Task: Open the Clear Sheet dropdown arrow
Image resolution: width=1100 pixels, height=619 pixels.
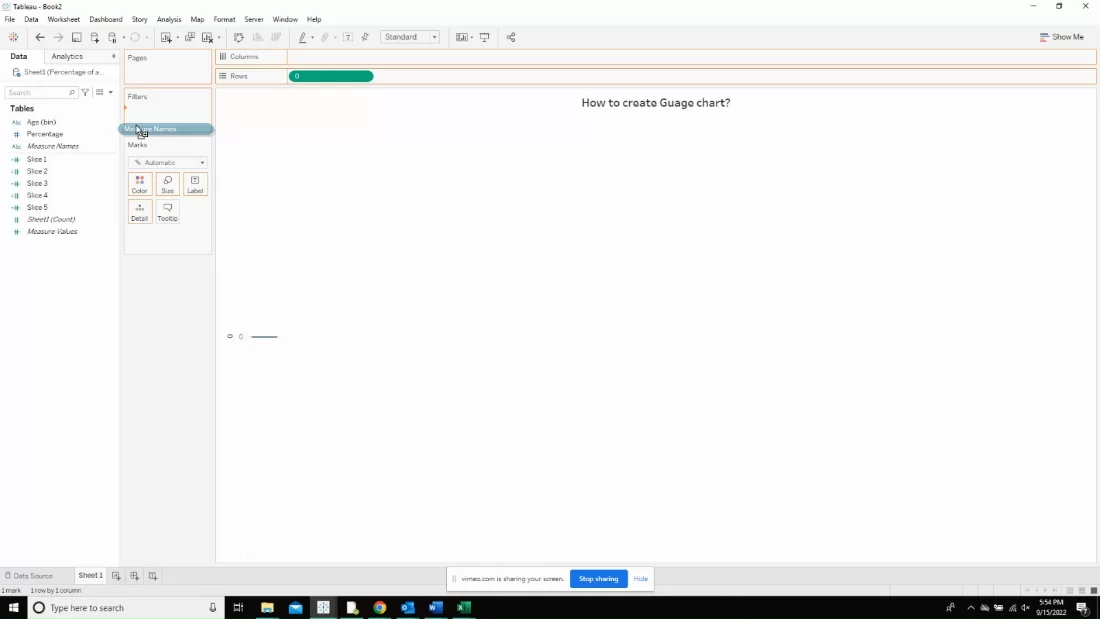Action: tap(219, 38)
